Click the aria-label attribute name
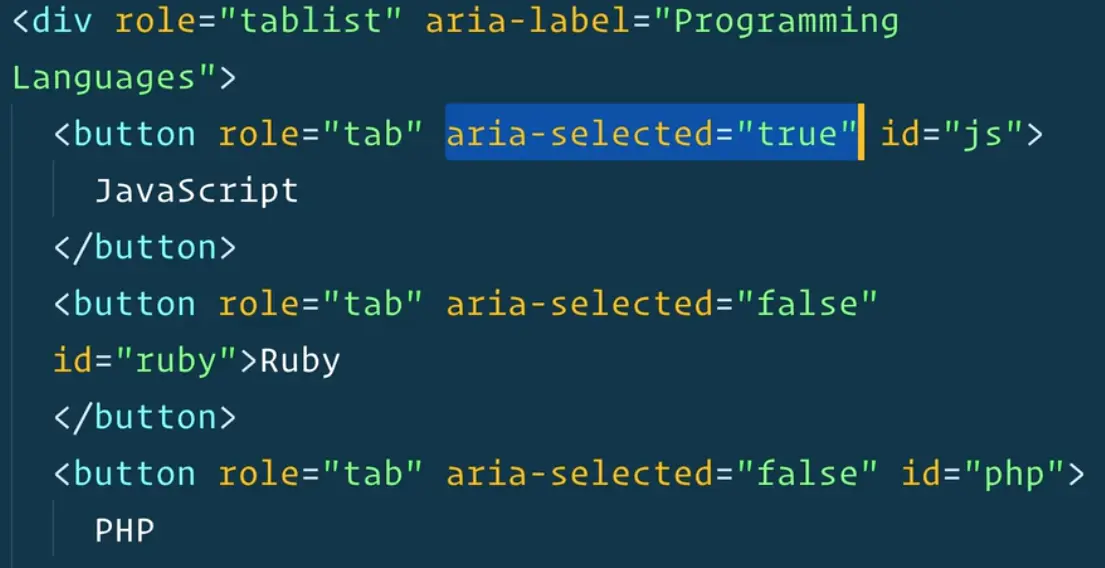The height and width of the screenshot is (568, 1105). coord(529,22)
